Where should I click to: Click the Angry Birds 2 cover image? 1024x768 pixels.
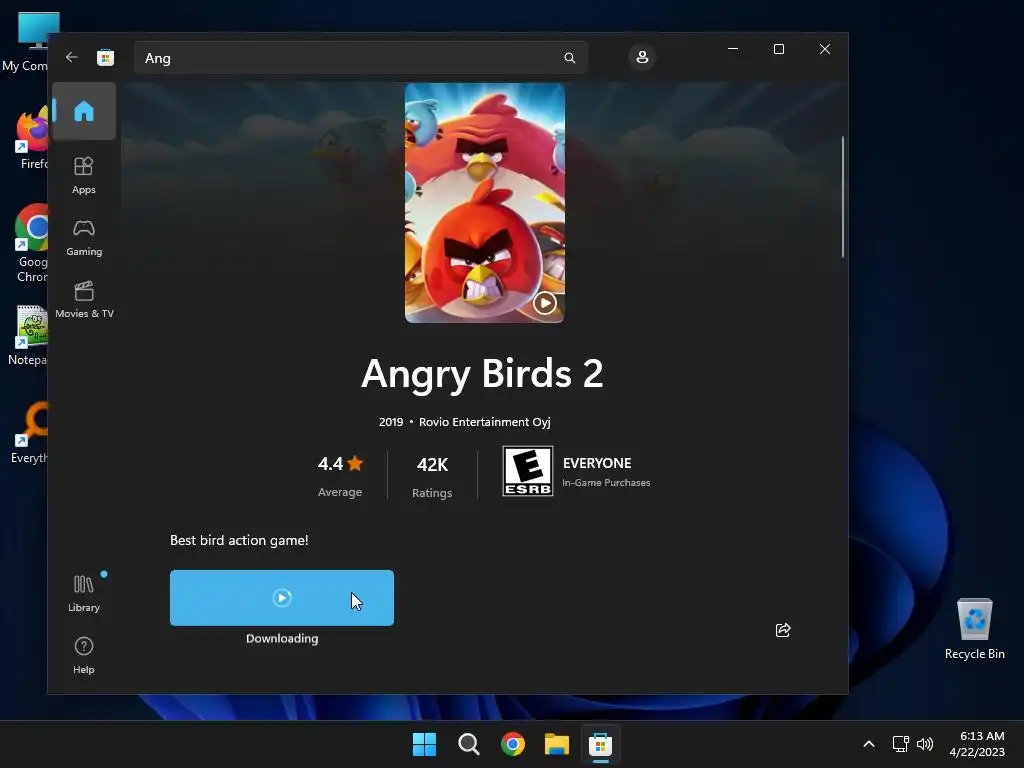[485, 202]
